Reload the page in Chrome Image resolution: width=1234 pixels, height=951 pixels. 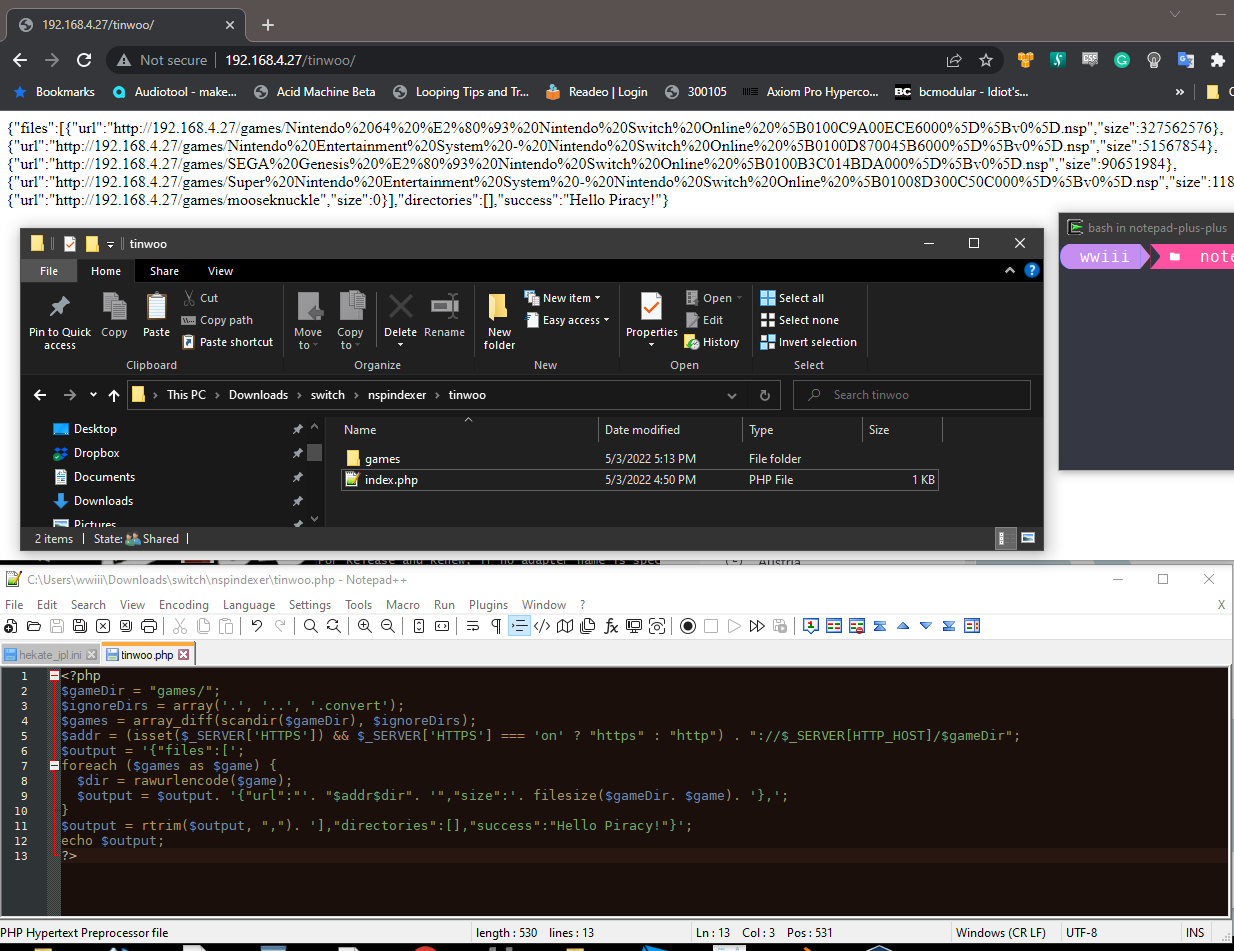tap(83, 60)
